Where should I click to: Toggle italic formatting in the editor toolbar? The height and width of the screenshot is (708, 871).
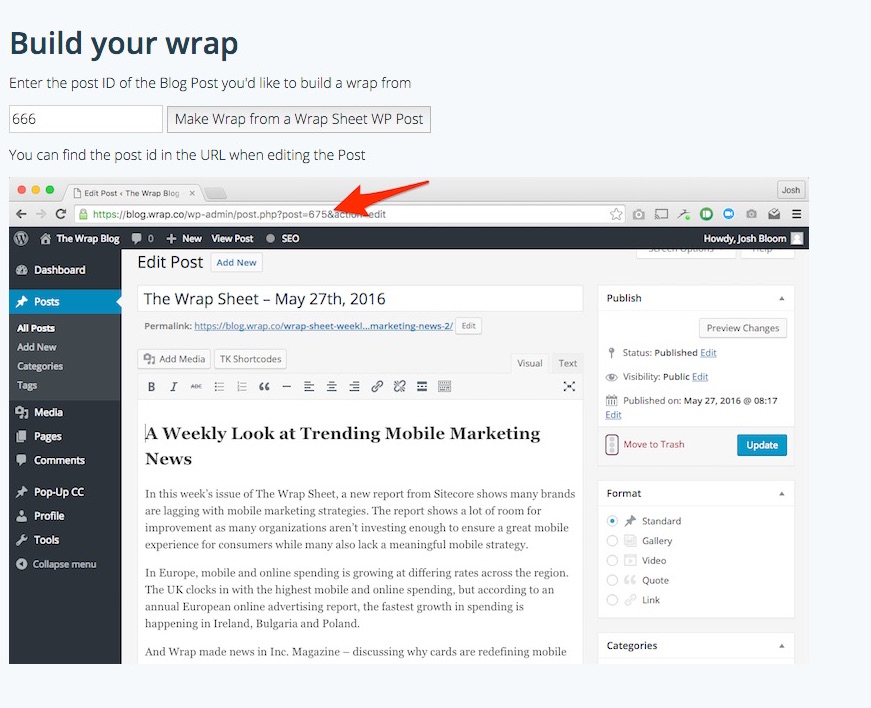(x=173, y=386)
